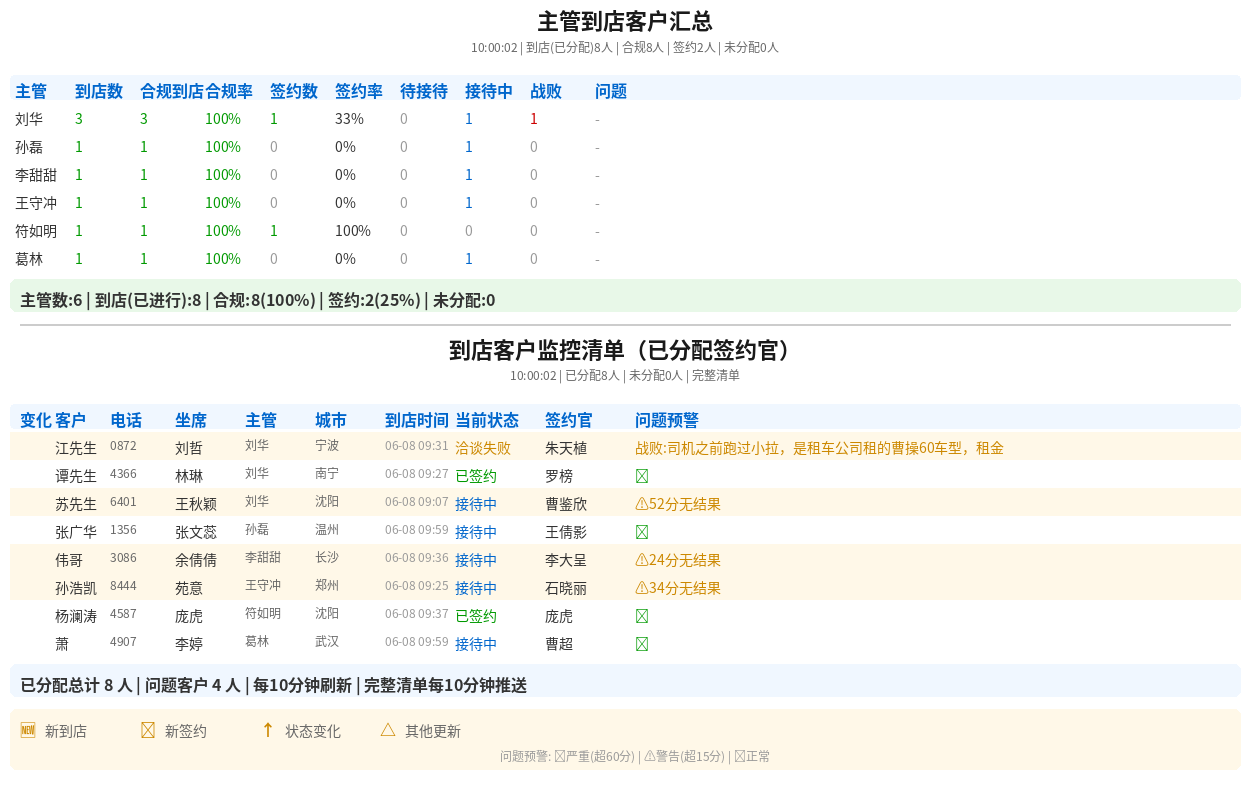Viewport: 1250px width, 812px height.
Task: Click the green status icon in 萧's row
Action: (x=642, y=644)
